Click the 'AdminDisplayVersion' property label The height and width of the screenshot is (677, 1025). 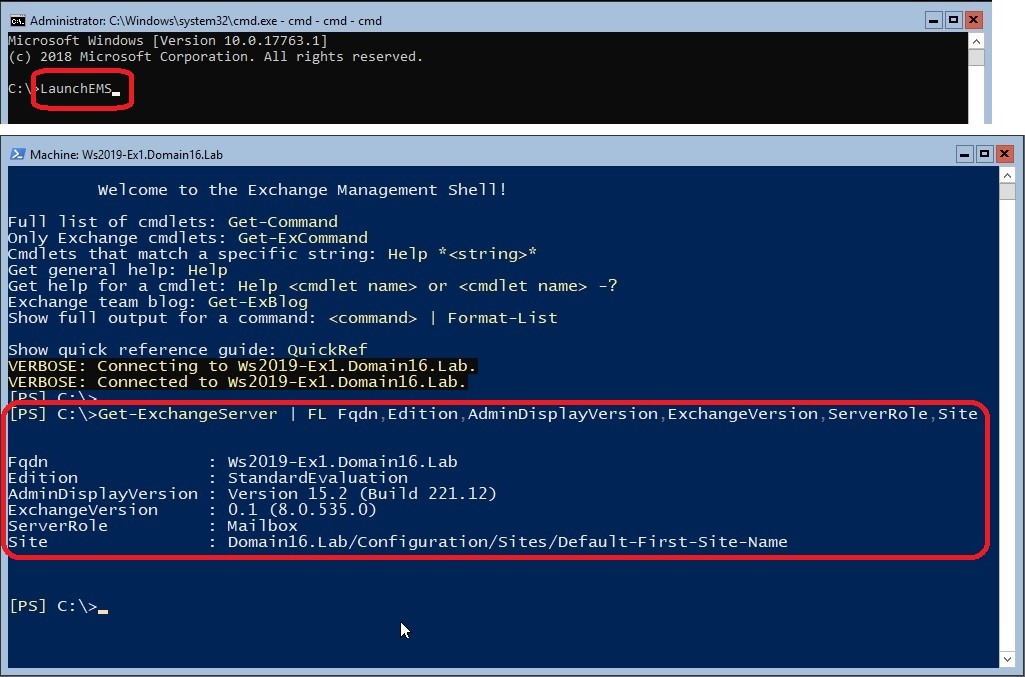pyautogui.click(x=103, y=494)
